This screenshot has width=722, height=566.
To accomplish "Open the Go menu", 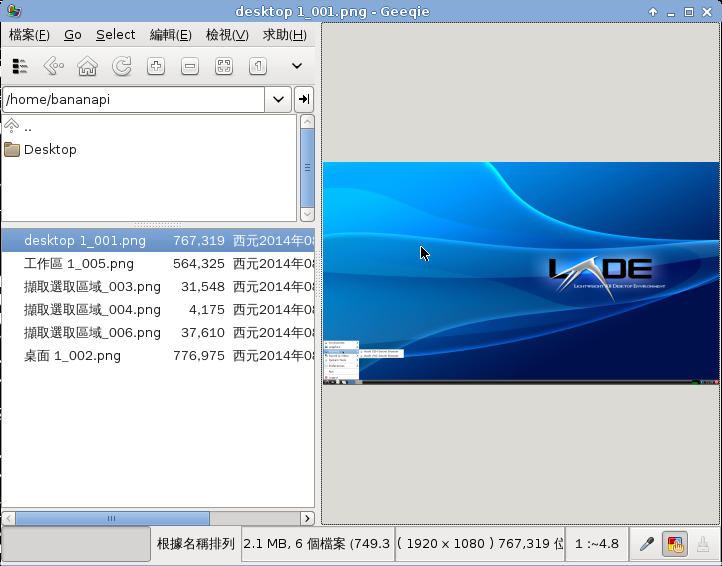I will point(73,35).
